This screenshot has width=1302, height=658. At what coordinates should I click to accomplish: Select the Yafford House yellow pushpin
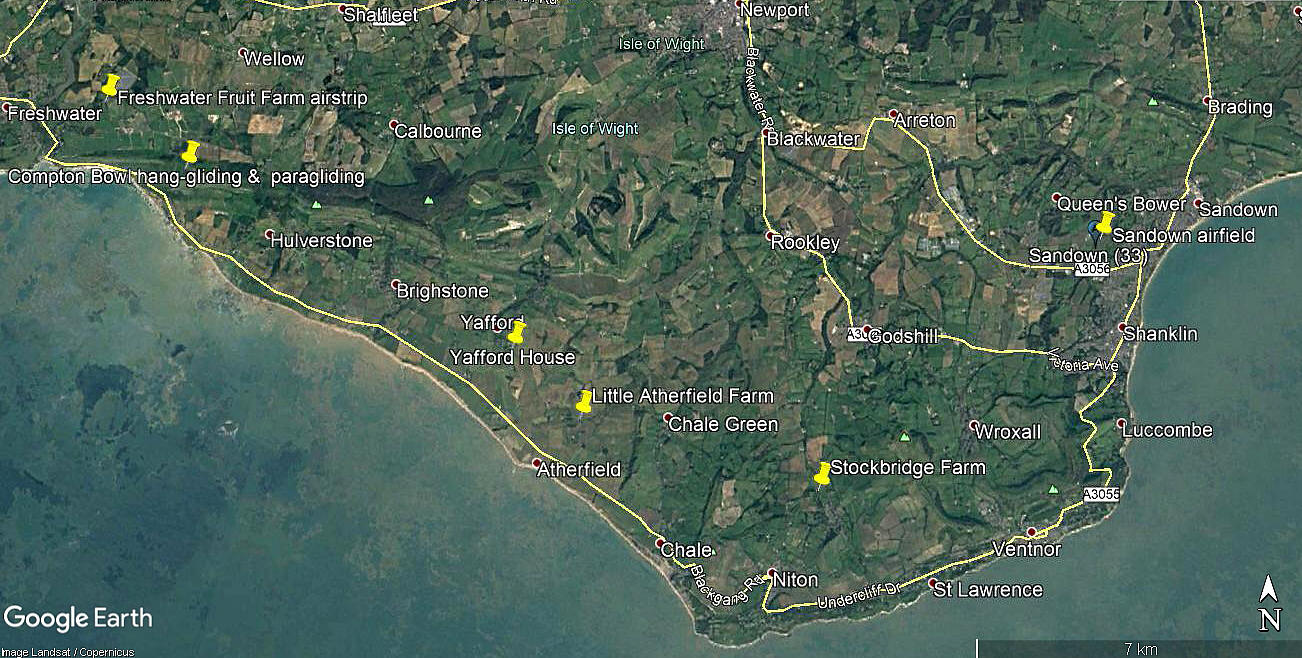[x=517, y=332]
